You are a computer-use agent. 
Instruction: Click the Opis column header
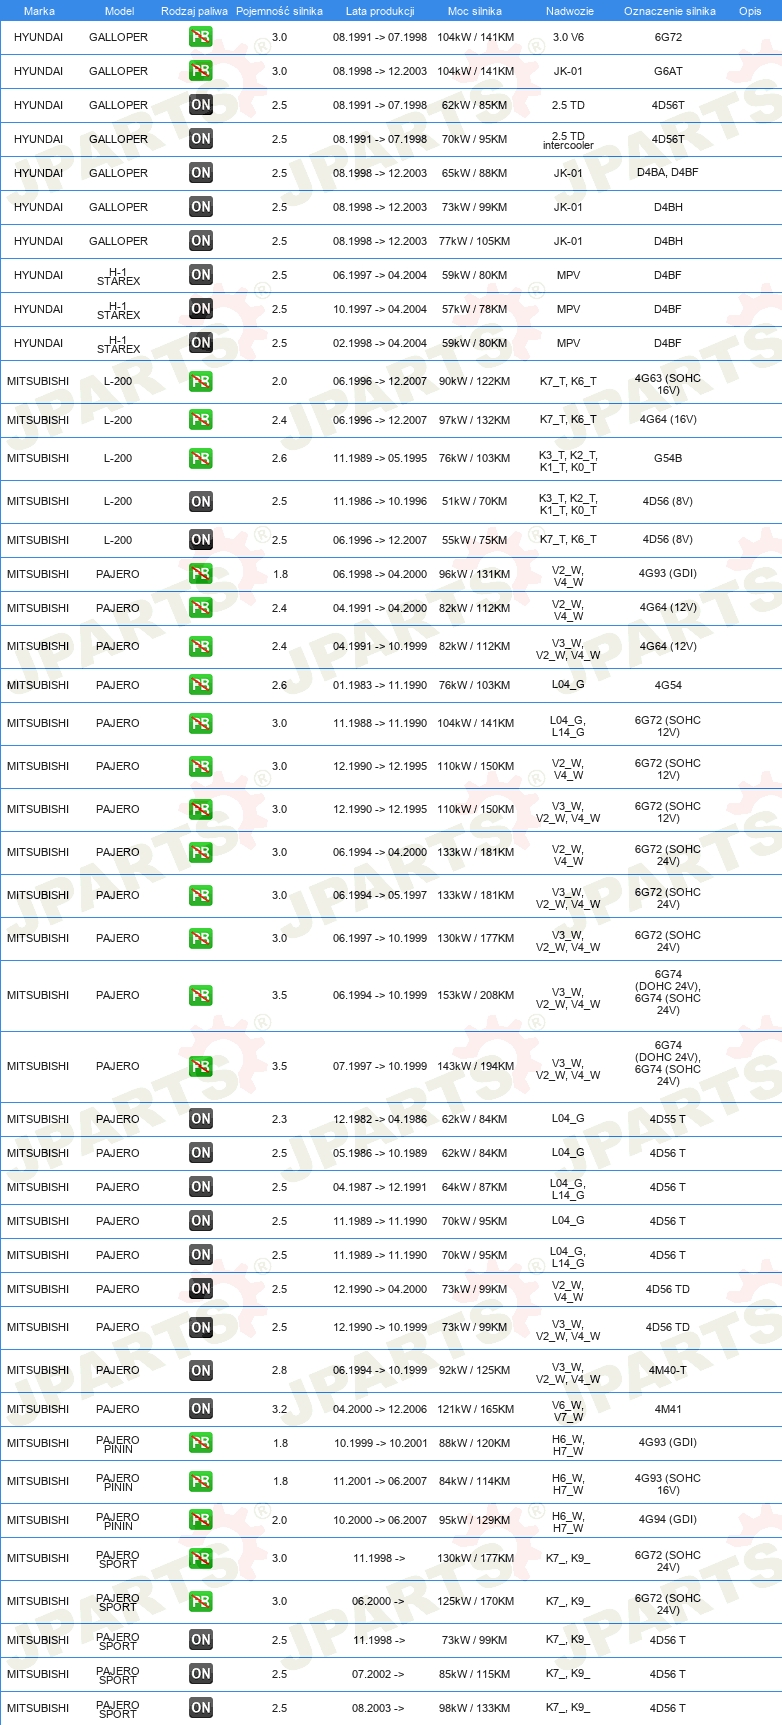(x=750, y=11)
